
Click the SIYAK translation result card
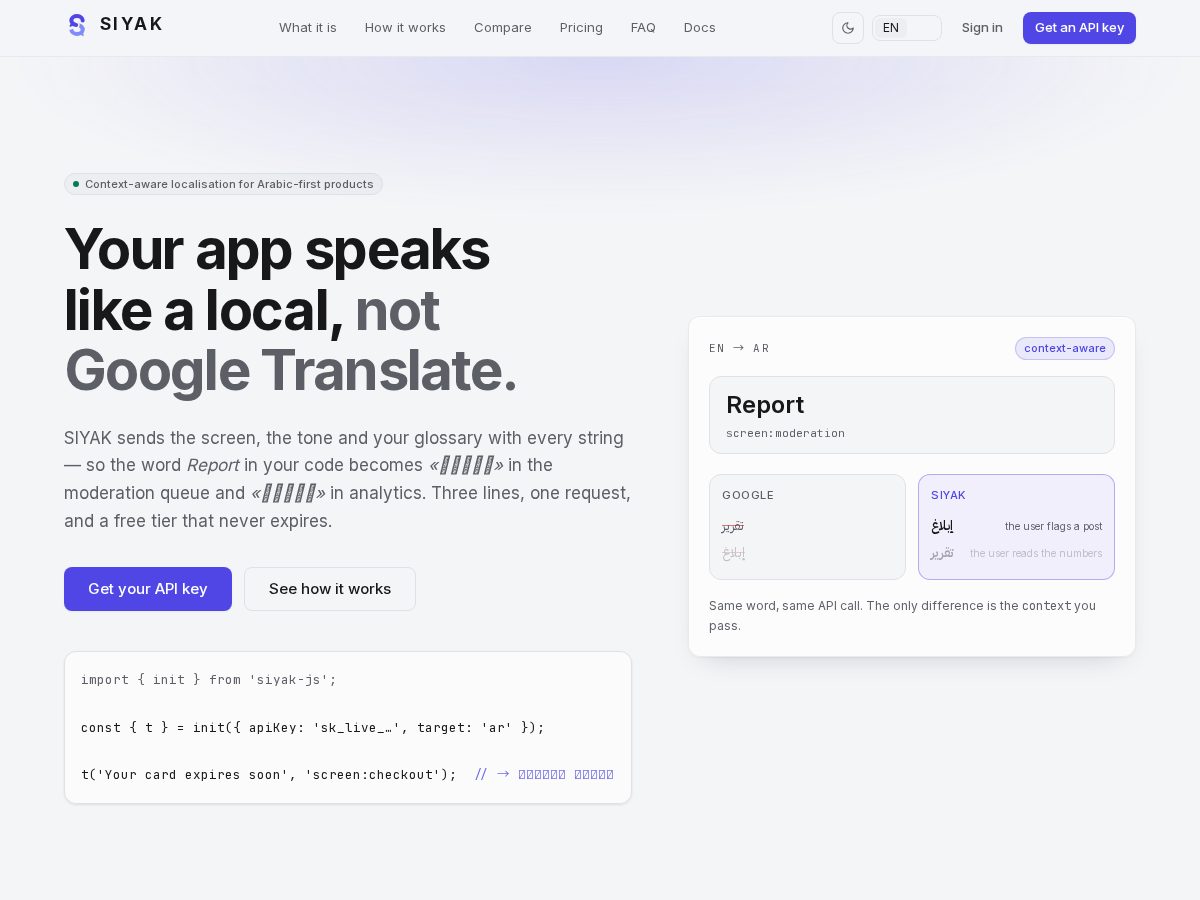click(x=1016, y=527)
